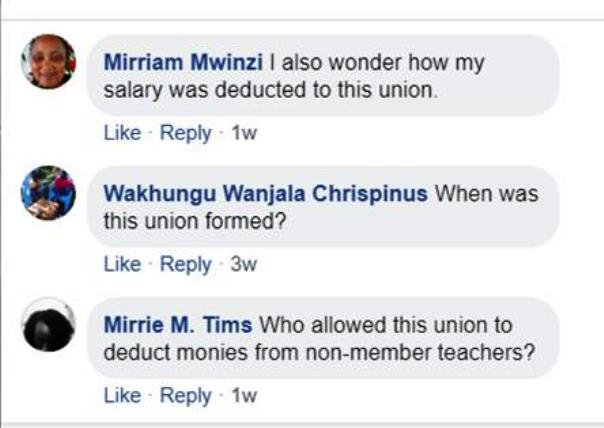
Task: Click the text 'salary was deducted to this union.'
Action: click(x=272, y=90)
